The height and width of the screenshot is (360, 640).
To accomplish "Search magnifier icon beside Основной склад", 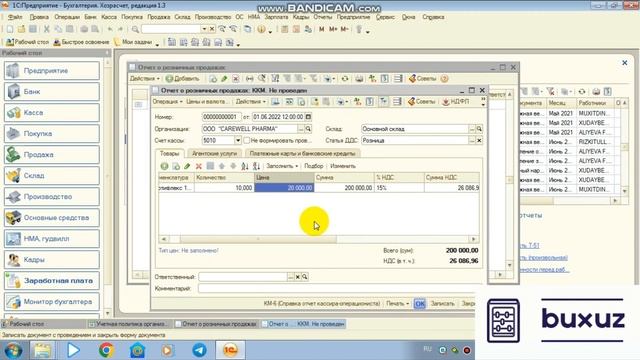I will [x=479, y=129].
